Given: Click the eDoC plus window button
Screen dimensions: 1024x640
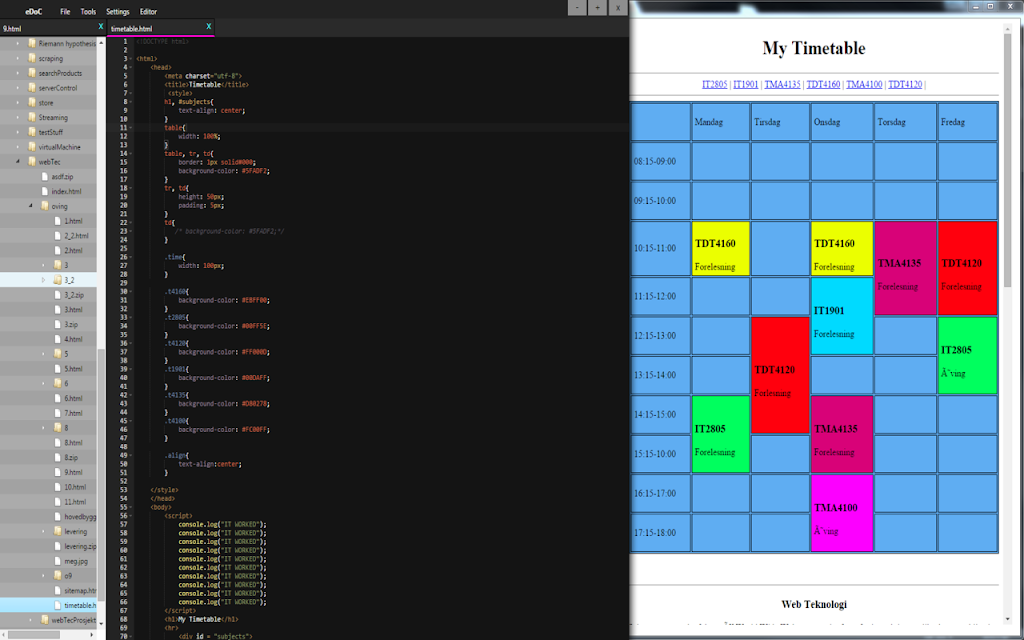Looking at the screenshot, I should click(597, 8).
